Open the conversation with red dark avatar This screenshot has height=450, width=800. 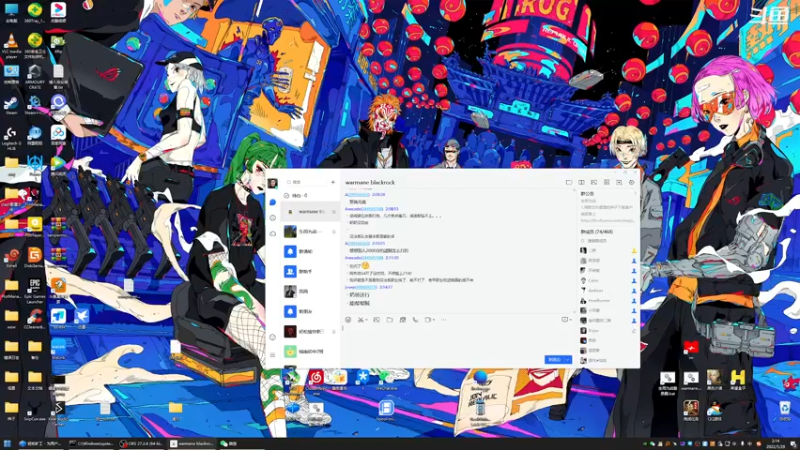click(x=310, y=332)
